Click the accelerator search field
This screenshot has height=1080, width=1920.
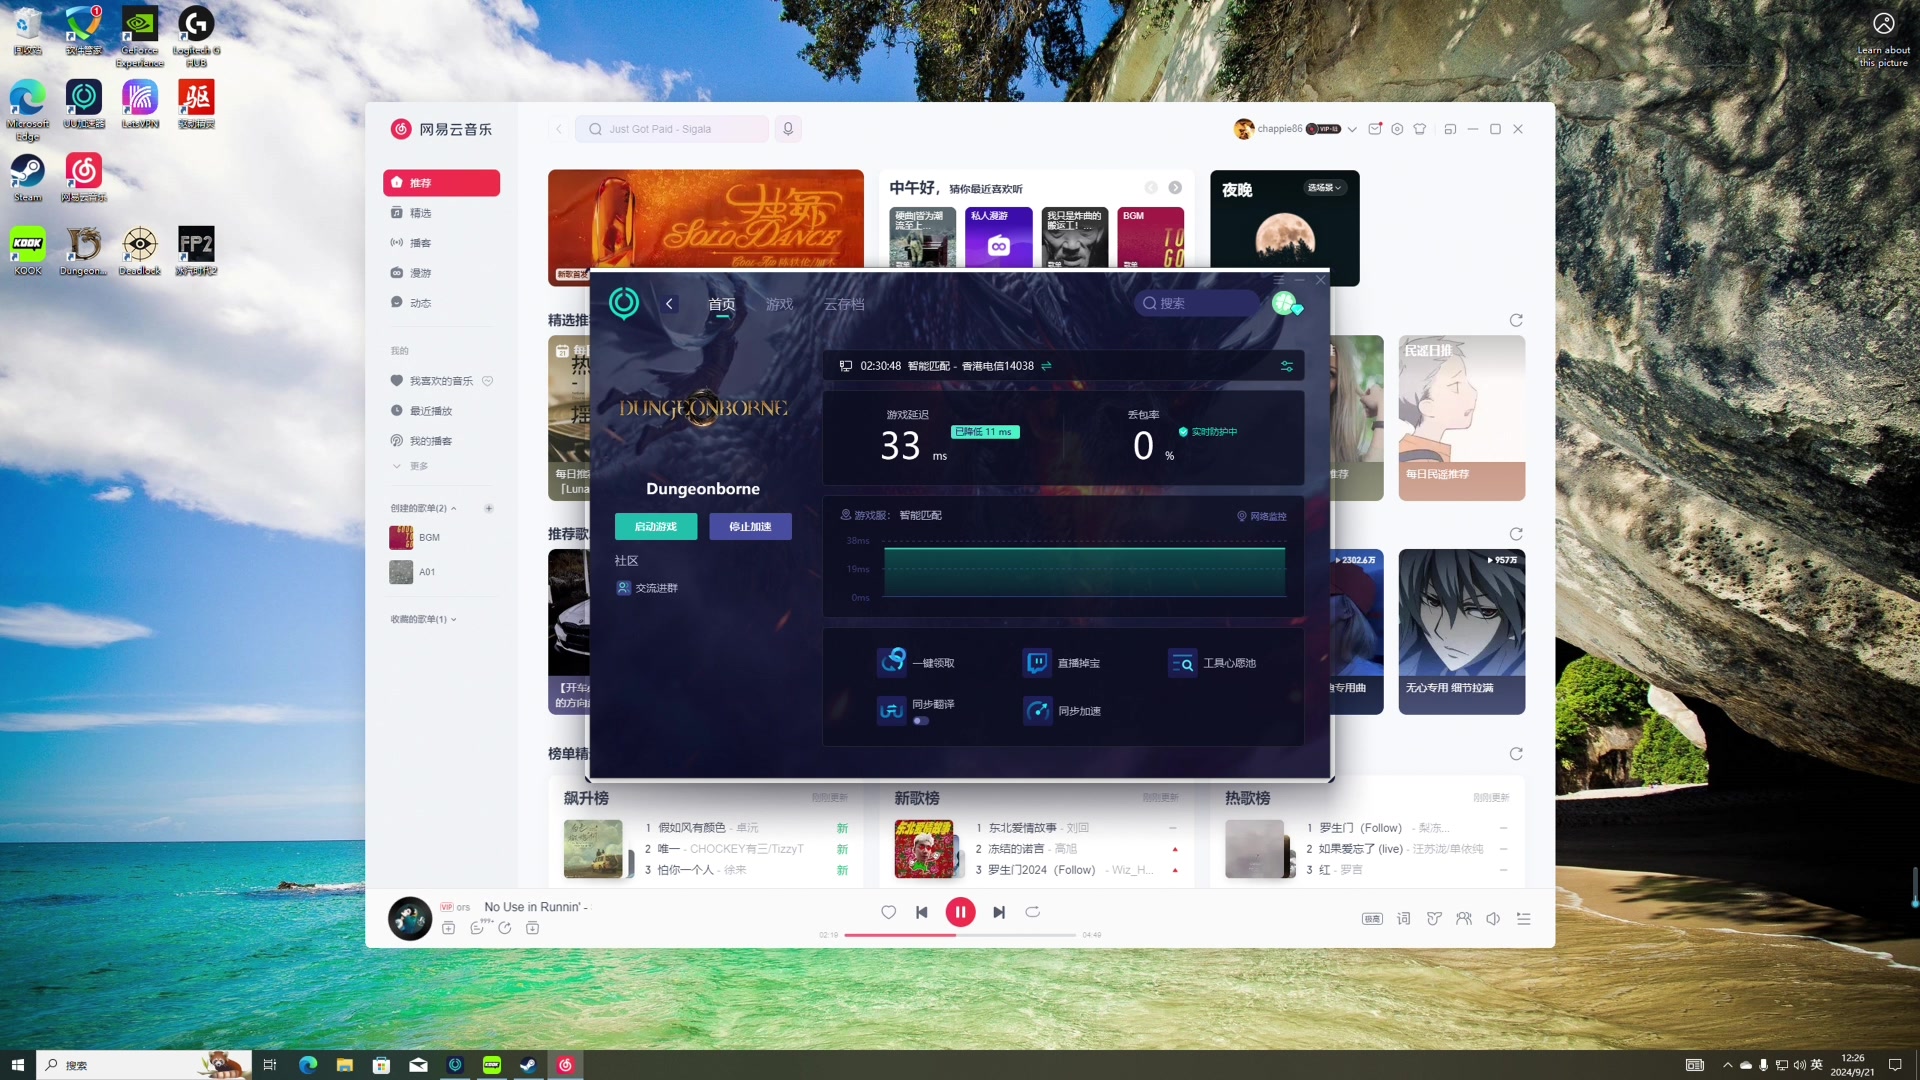(x=1197, y=303)
